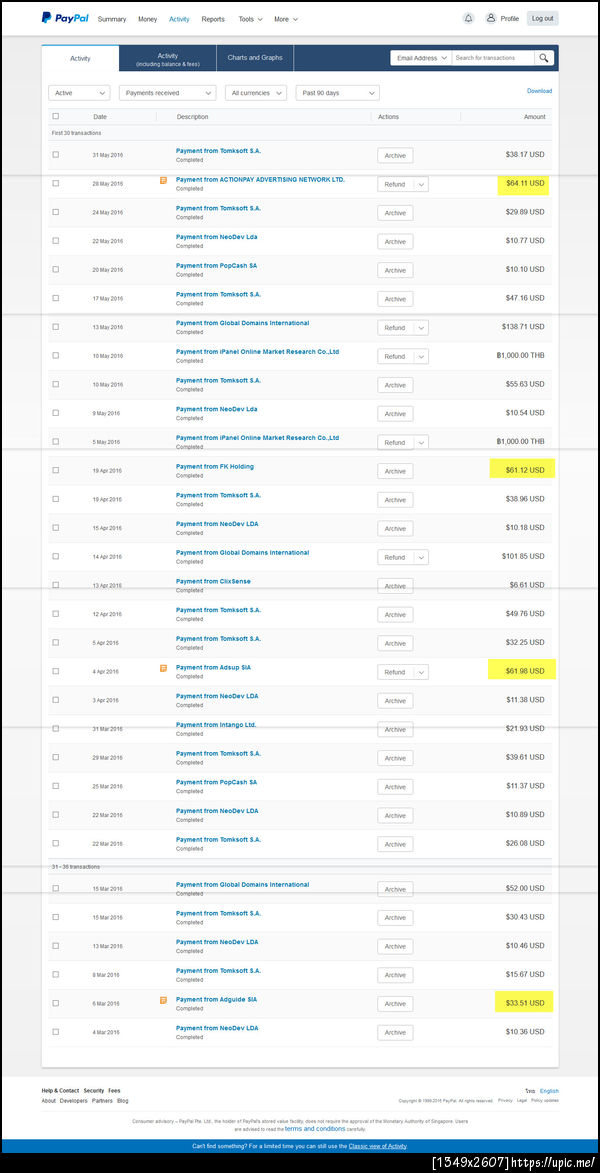Viewport: 600px width, 1173px height.
Task: Check the 20 May 2016 PopCash row
Action: click(55, 269)
